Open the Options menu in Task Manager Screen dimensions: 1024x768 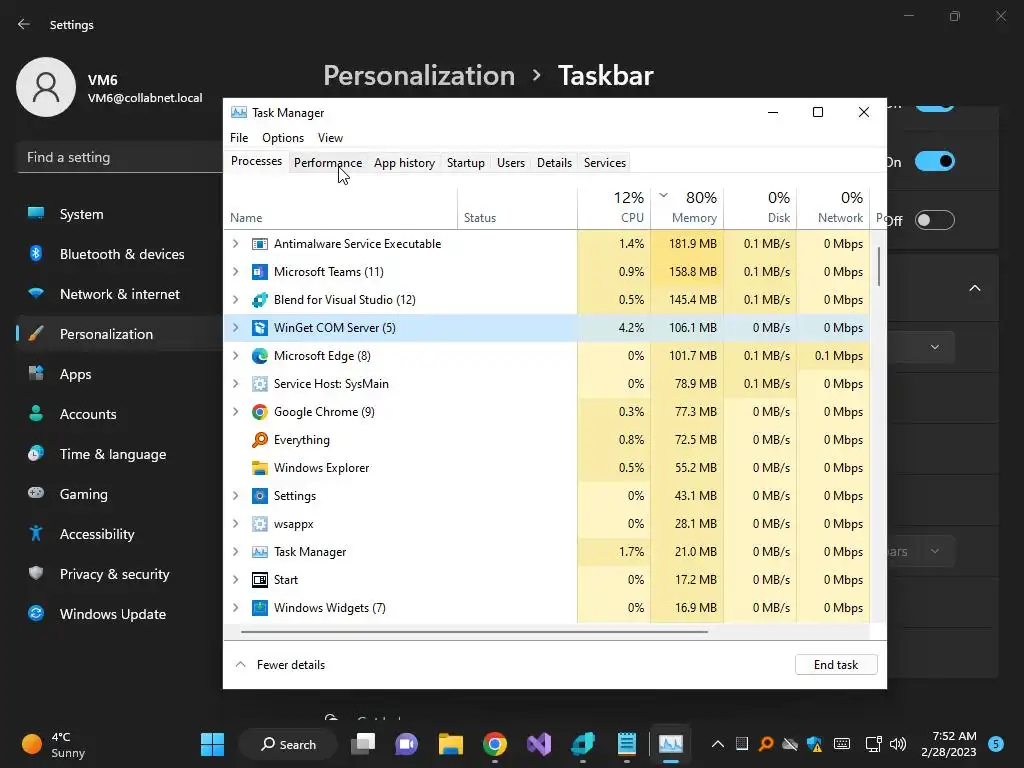tap(283, 138)
